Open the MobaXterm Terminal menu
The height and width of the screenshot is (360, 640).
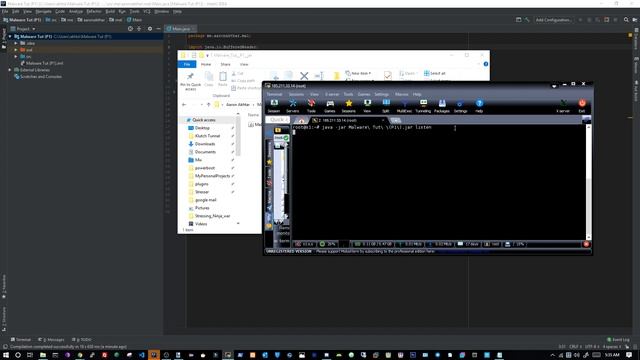pyautogui.click(x=274, y=94)
